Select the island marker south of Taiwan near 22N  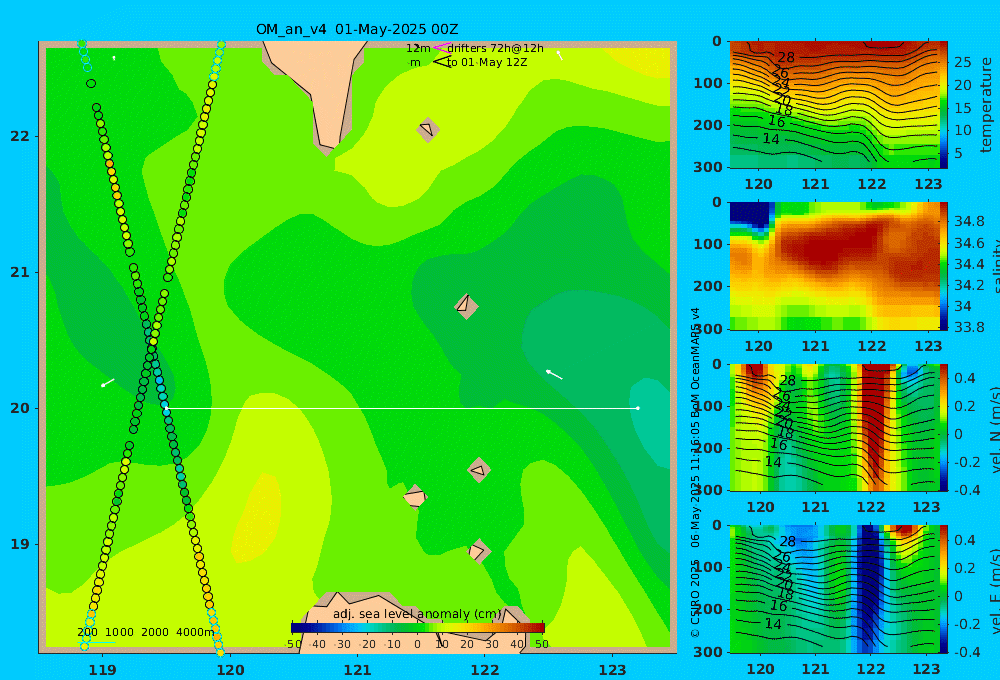pyautogui.click(x=428, y=130)
